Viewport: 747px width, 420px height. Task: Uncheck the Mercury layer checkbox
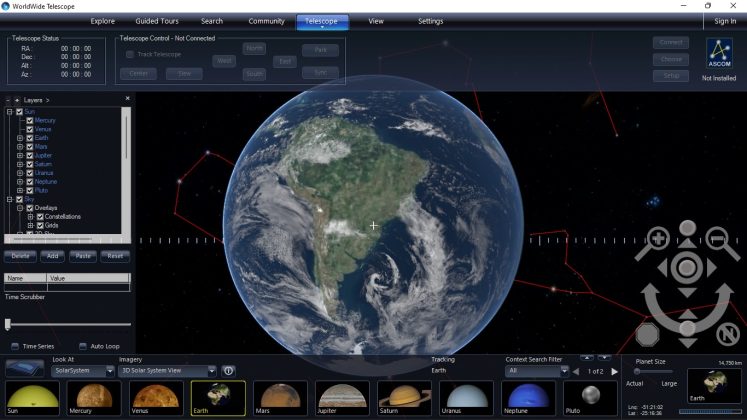click(x=30, y=120)
